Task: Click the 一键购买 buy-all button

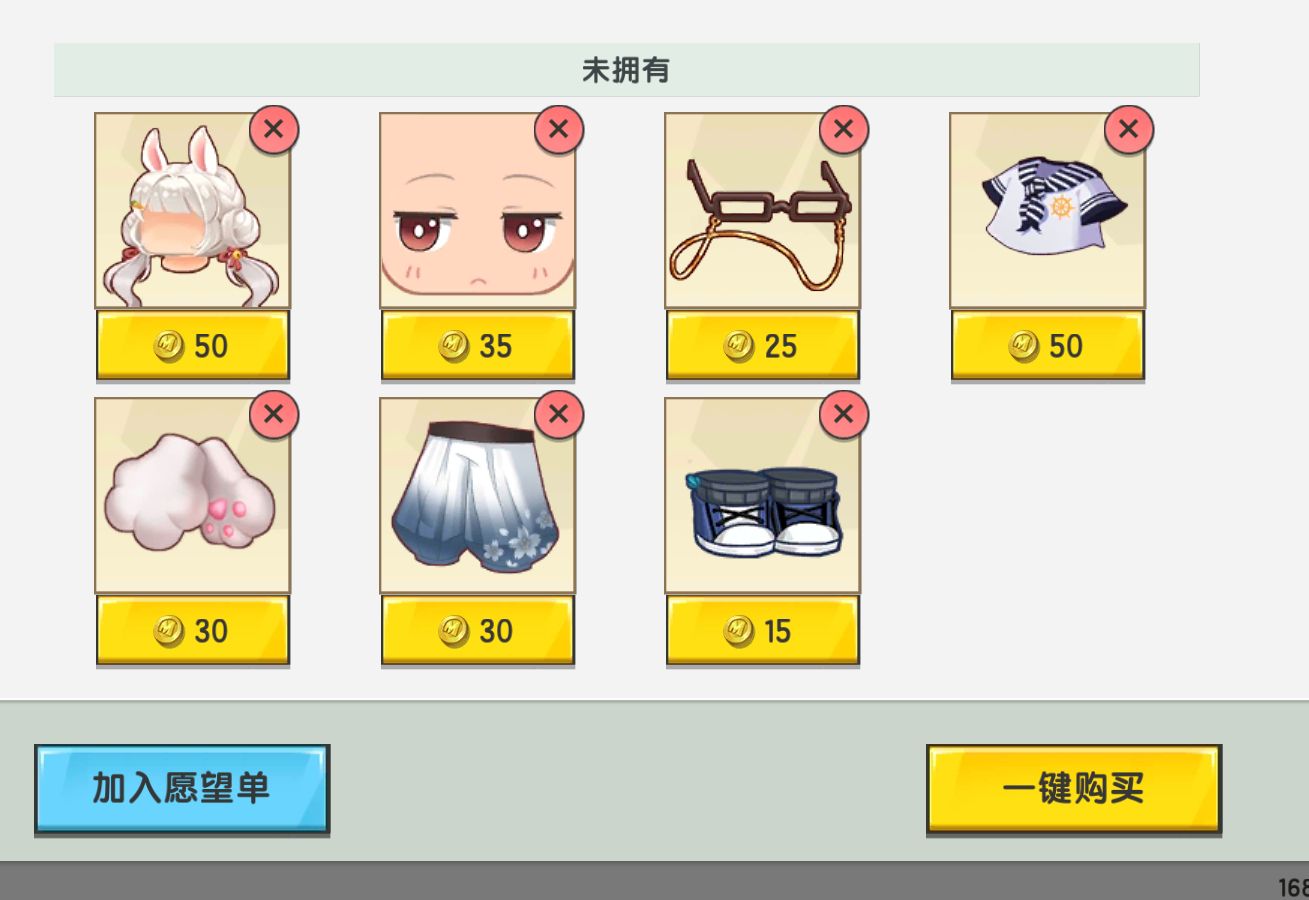Action: pos(1074,789)
